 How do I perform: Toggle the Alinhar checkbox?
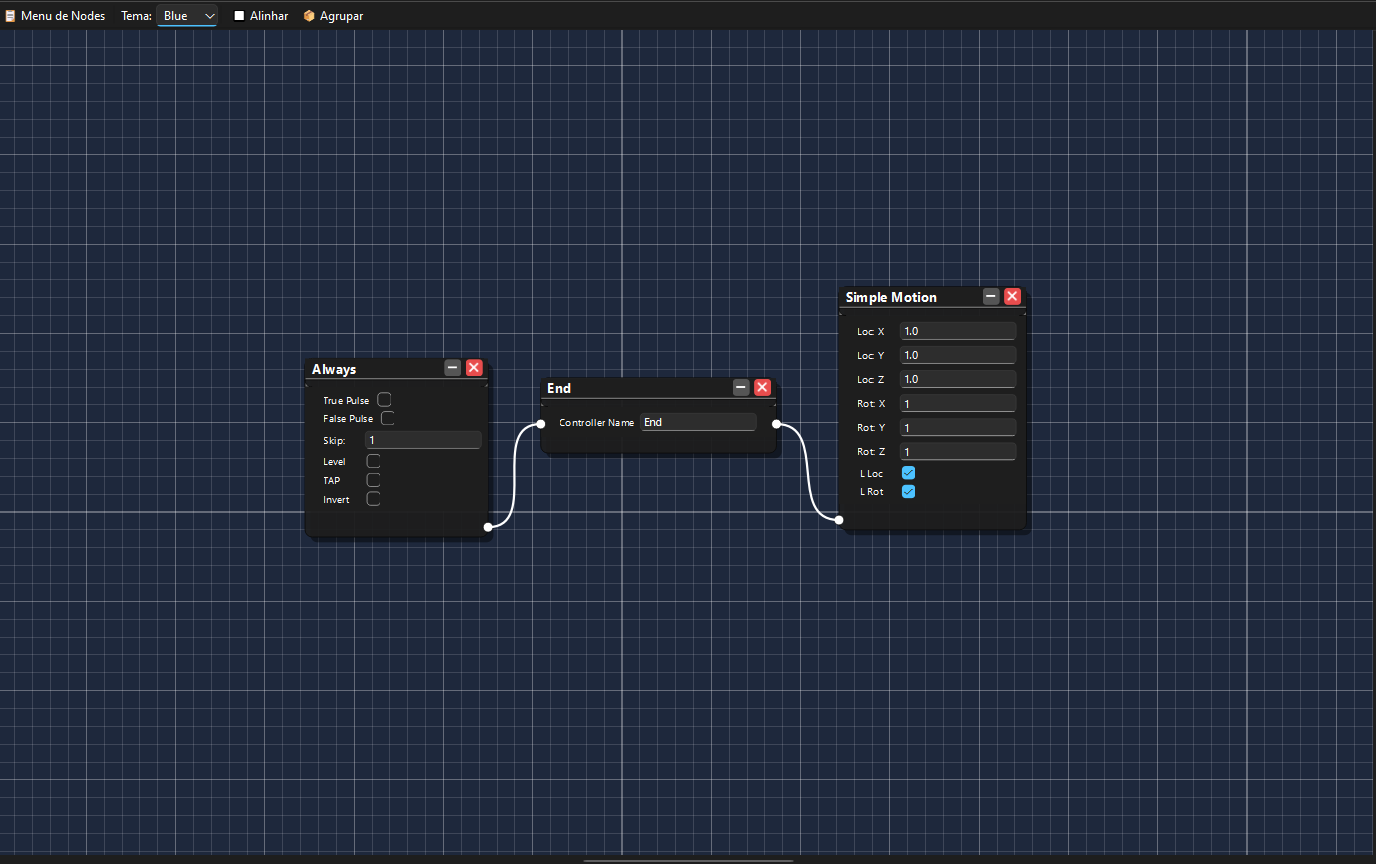[x=239, y=16]
